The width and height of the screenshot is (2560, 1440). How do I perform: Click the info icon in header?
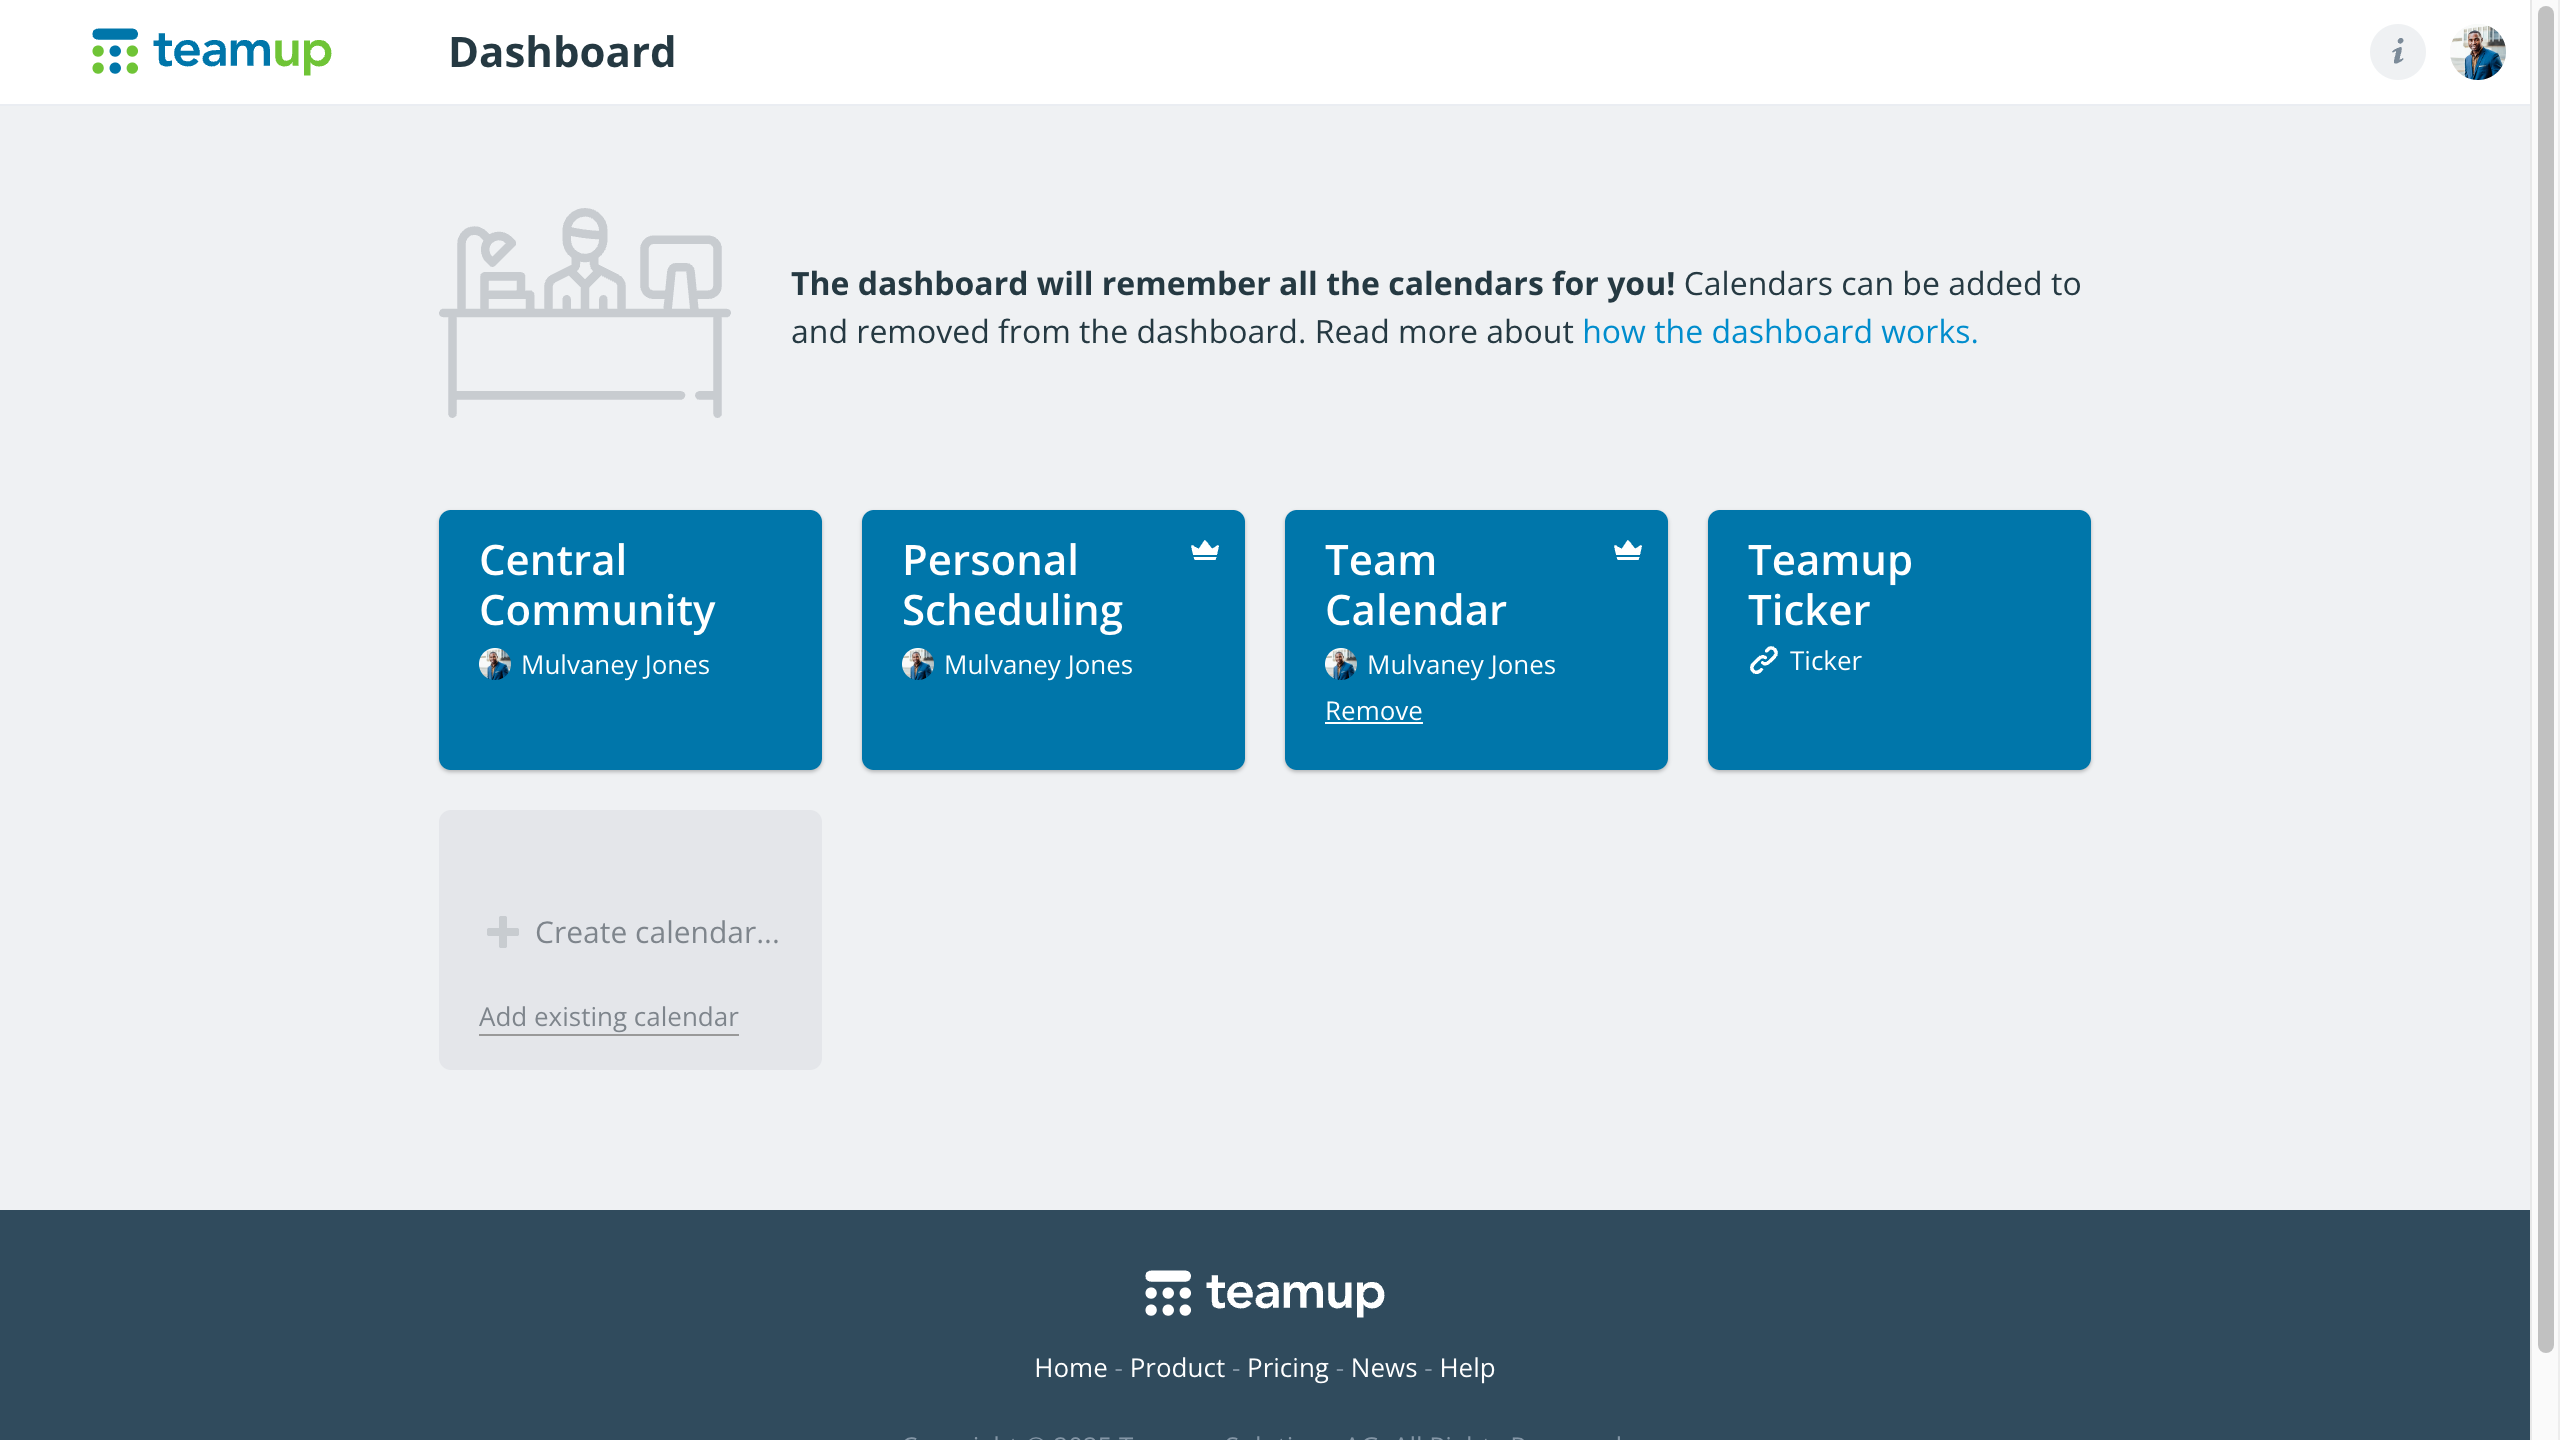2397,52
